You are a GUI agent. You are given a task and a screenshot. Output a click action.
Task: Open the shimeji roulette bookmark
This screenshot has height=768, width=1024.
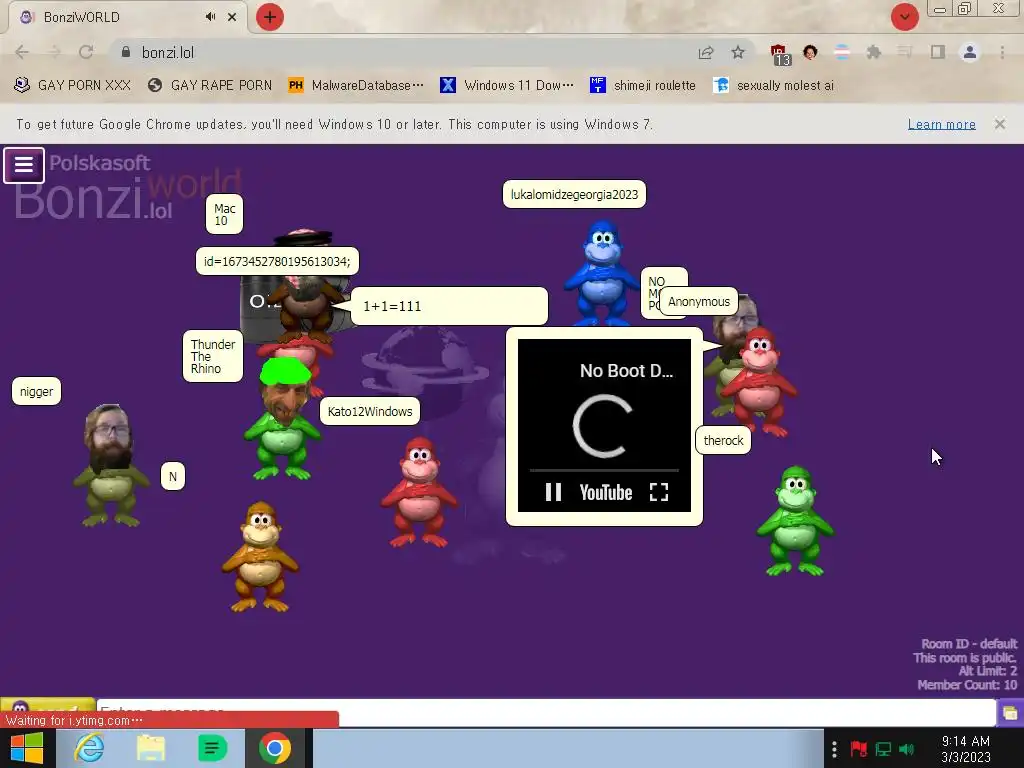[643, 86]
